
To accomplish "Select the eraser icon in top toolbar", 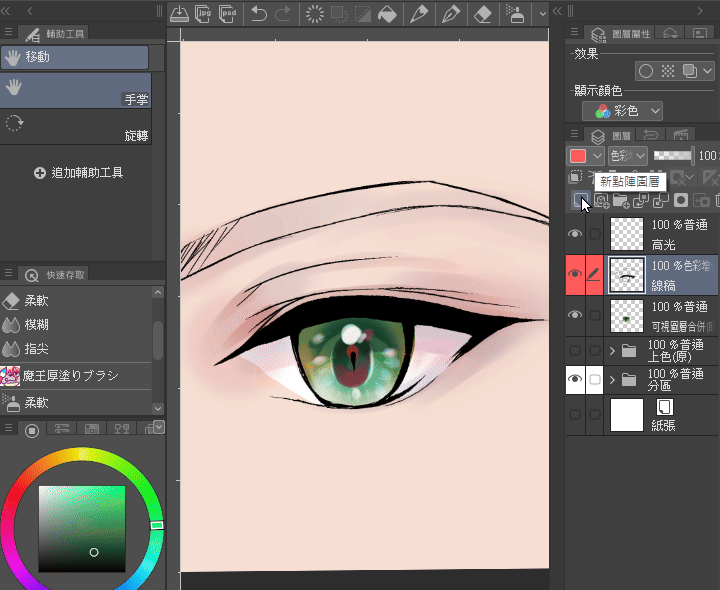I will 482,14.
